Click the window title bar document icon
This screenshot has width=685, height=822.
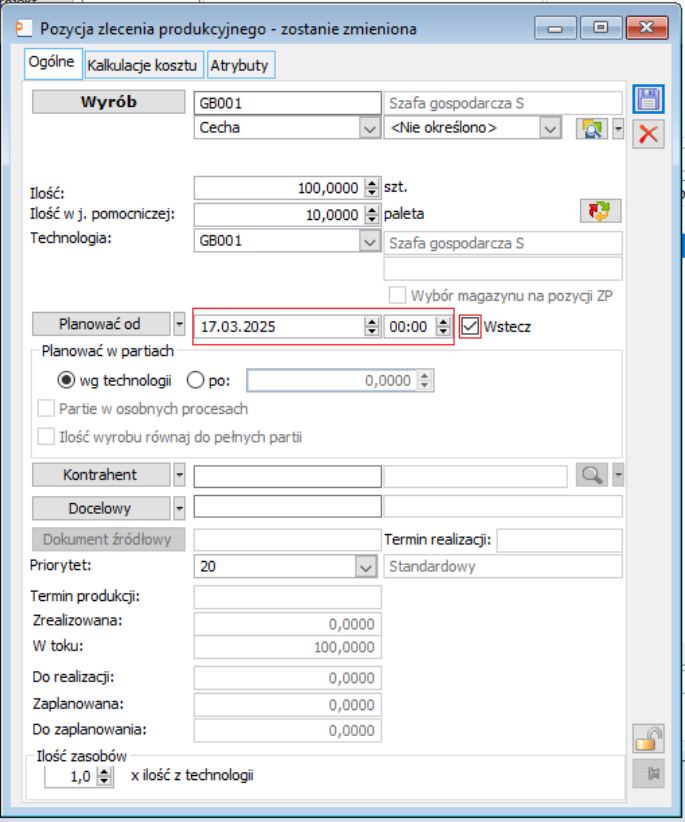click(24, 28)
